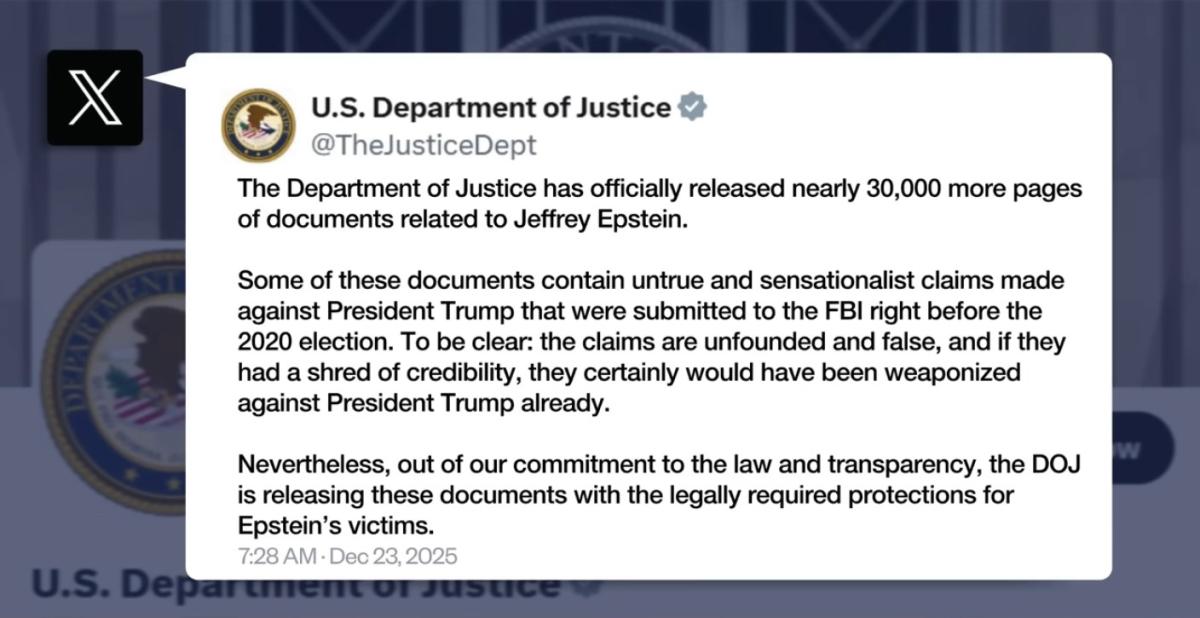This screenshot has height=618, width=1200.
Task: Click the paragraph about nearly 30,000 more pages
Action: 660,205
